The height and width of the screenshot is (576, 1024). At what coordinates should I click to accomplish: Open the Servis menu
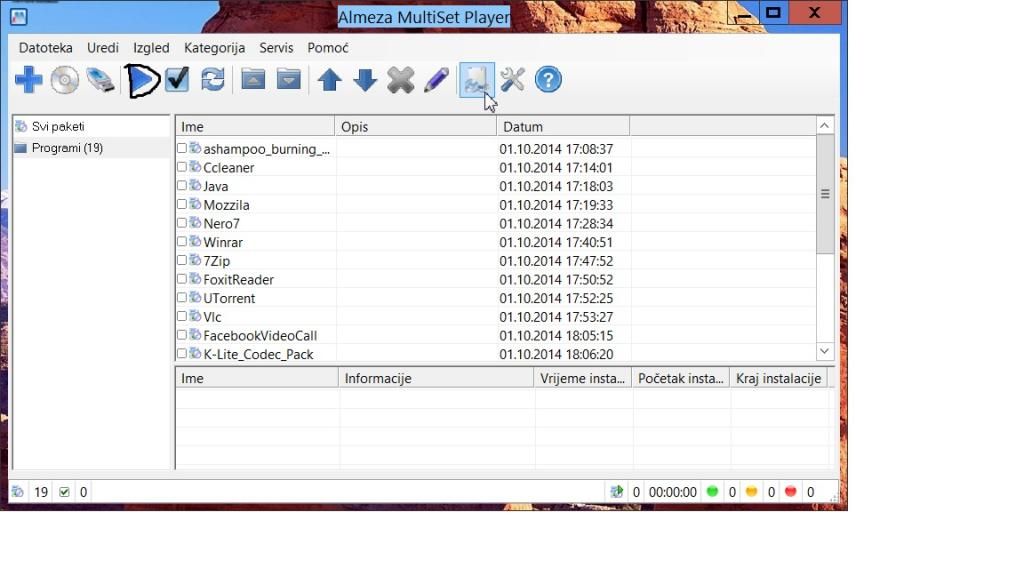[276, 48]
